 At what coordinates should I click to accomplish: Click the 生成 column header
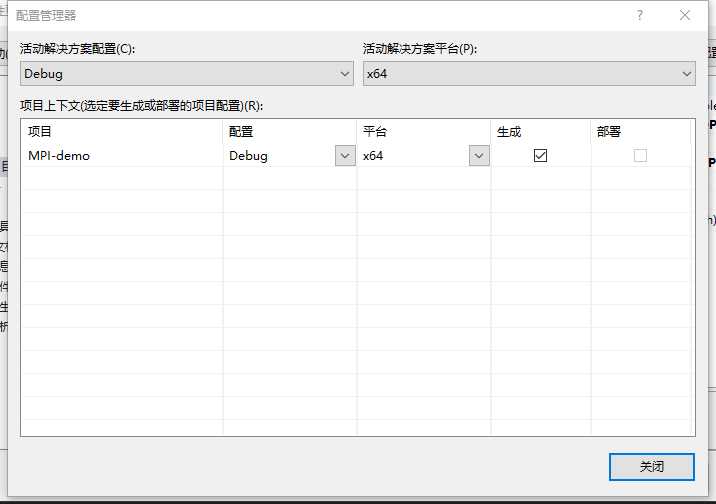click(x=541, y=132)
